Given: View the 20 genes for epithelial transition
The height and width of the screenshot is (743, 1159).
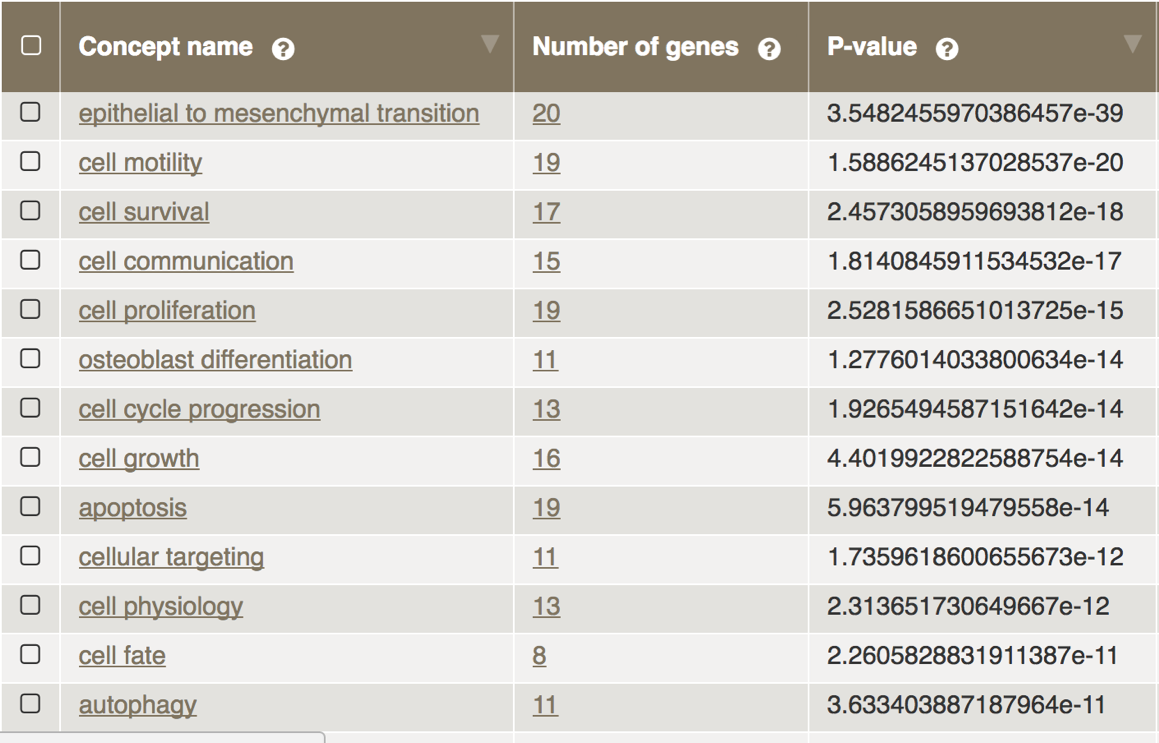Looking at the screenshot, I should click(546, 114).
